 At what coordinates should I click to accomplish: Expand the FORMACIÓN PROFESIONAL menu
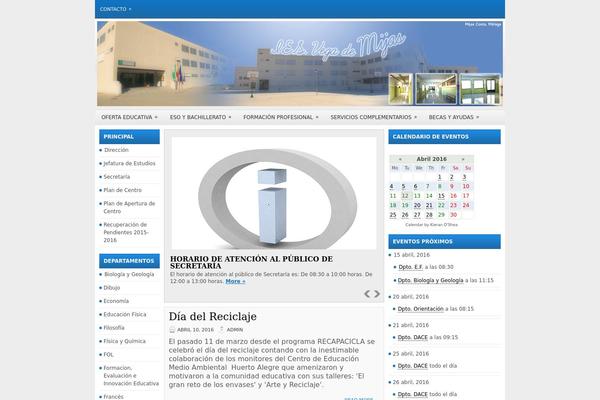[x=280, y=117]
